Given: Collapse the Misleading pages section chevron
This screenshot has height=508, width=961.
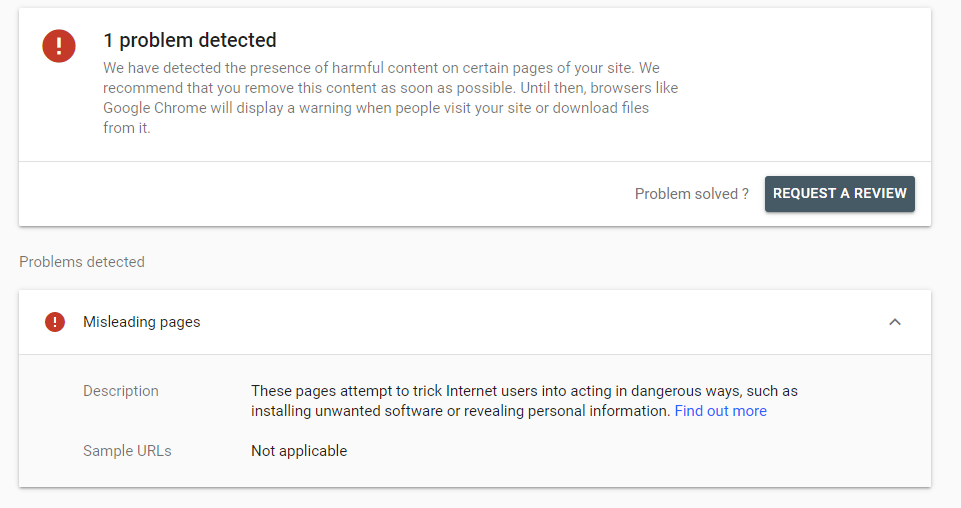Looking at the screenshot, I should click(x=895, y=322).
